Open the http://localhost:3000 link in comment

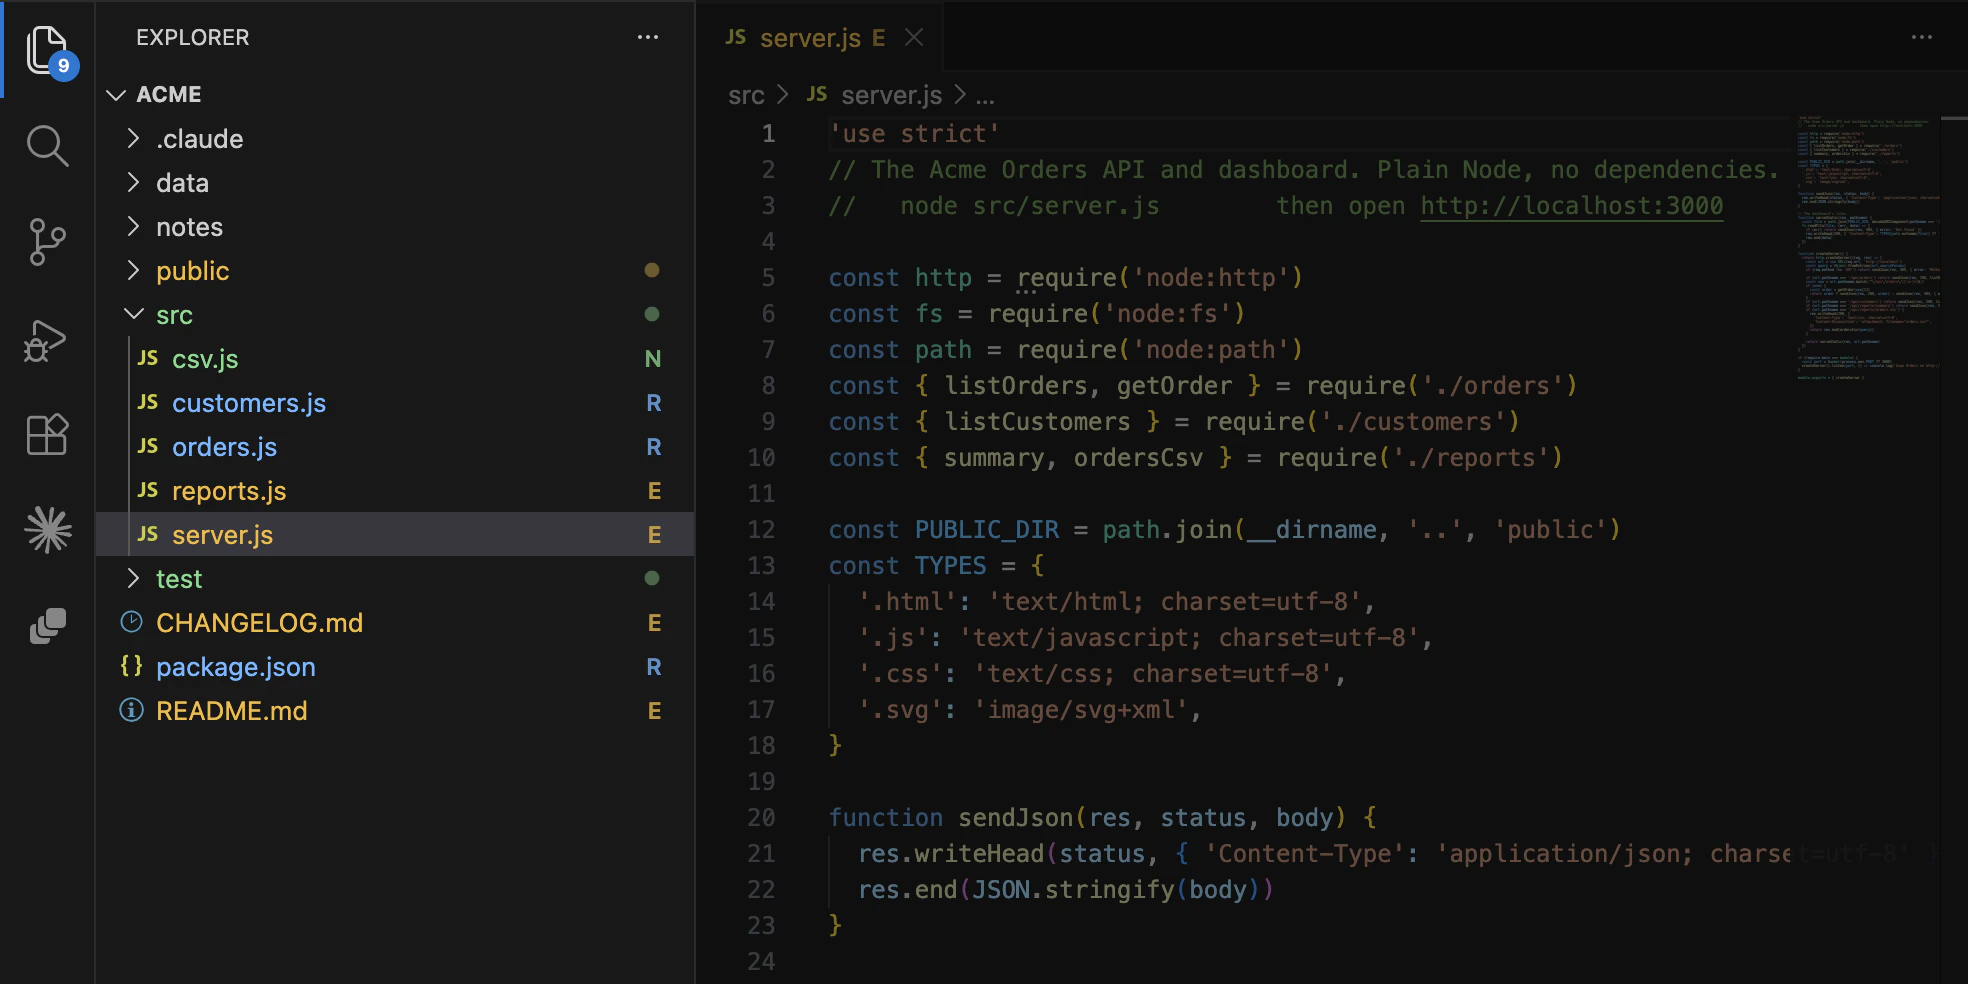click(x=1571, y=206)
